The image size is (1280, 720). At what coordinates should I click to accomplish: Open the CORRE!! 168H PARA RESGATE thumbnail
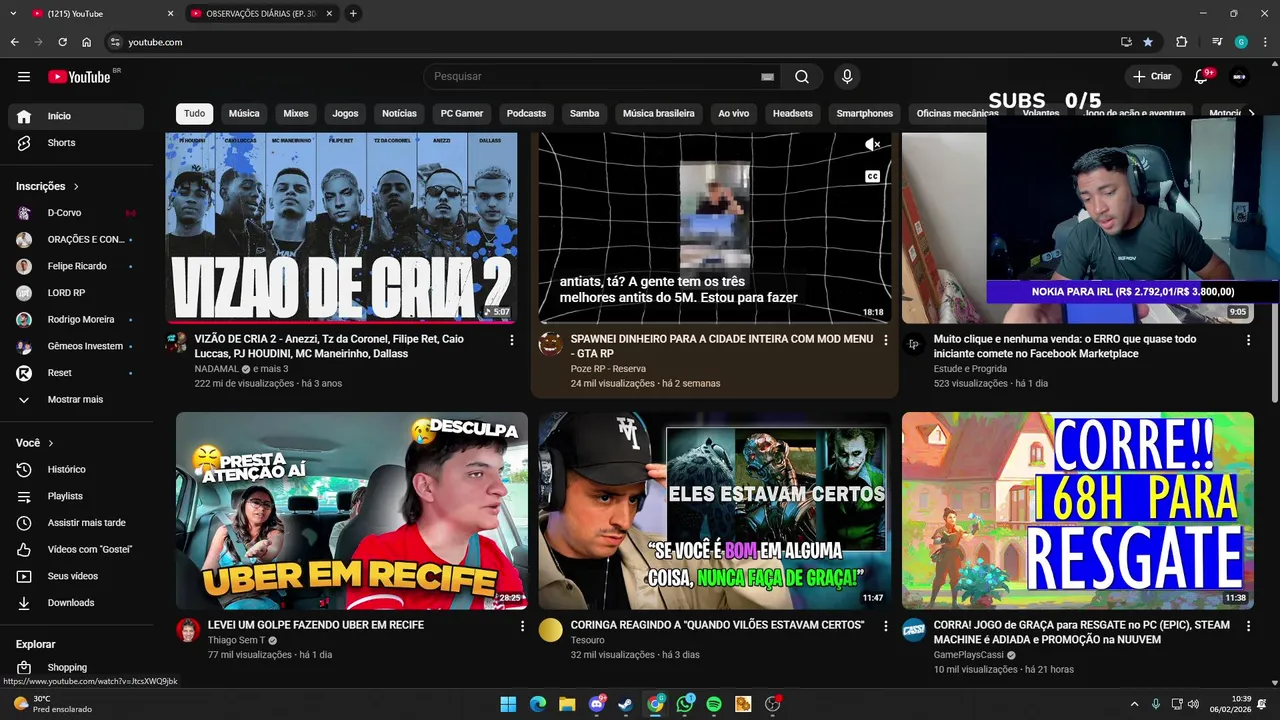(x=1078, y=511)
